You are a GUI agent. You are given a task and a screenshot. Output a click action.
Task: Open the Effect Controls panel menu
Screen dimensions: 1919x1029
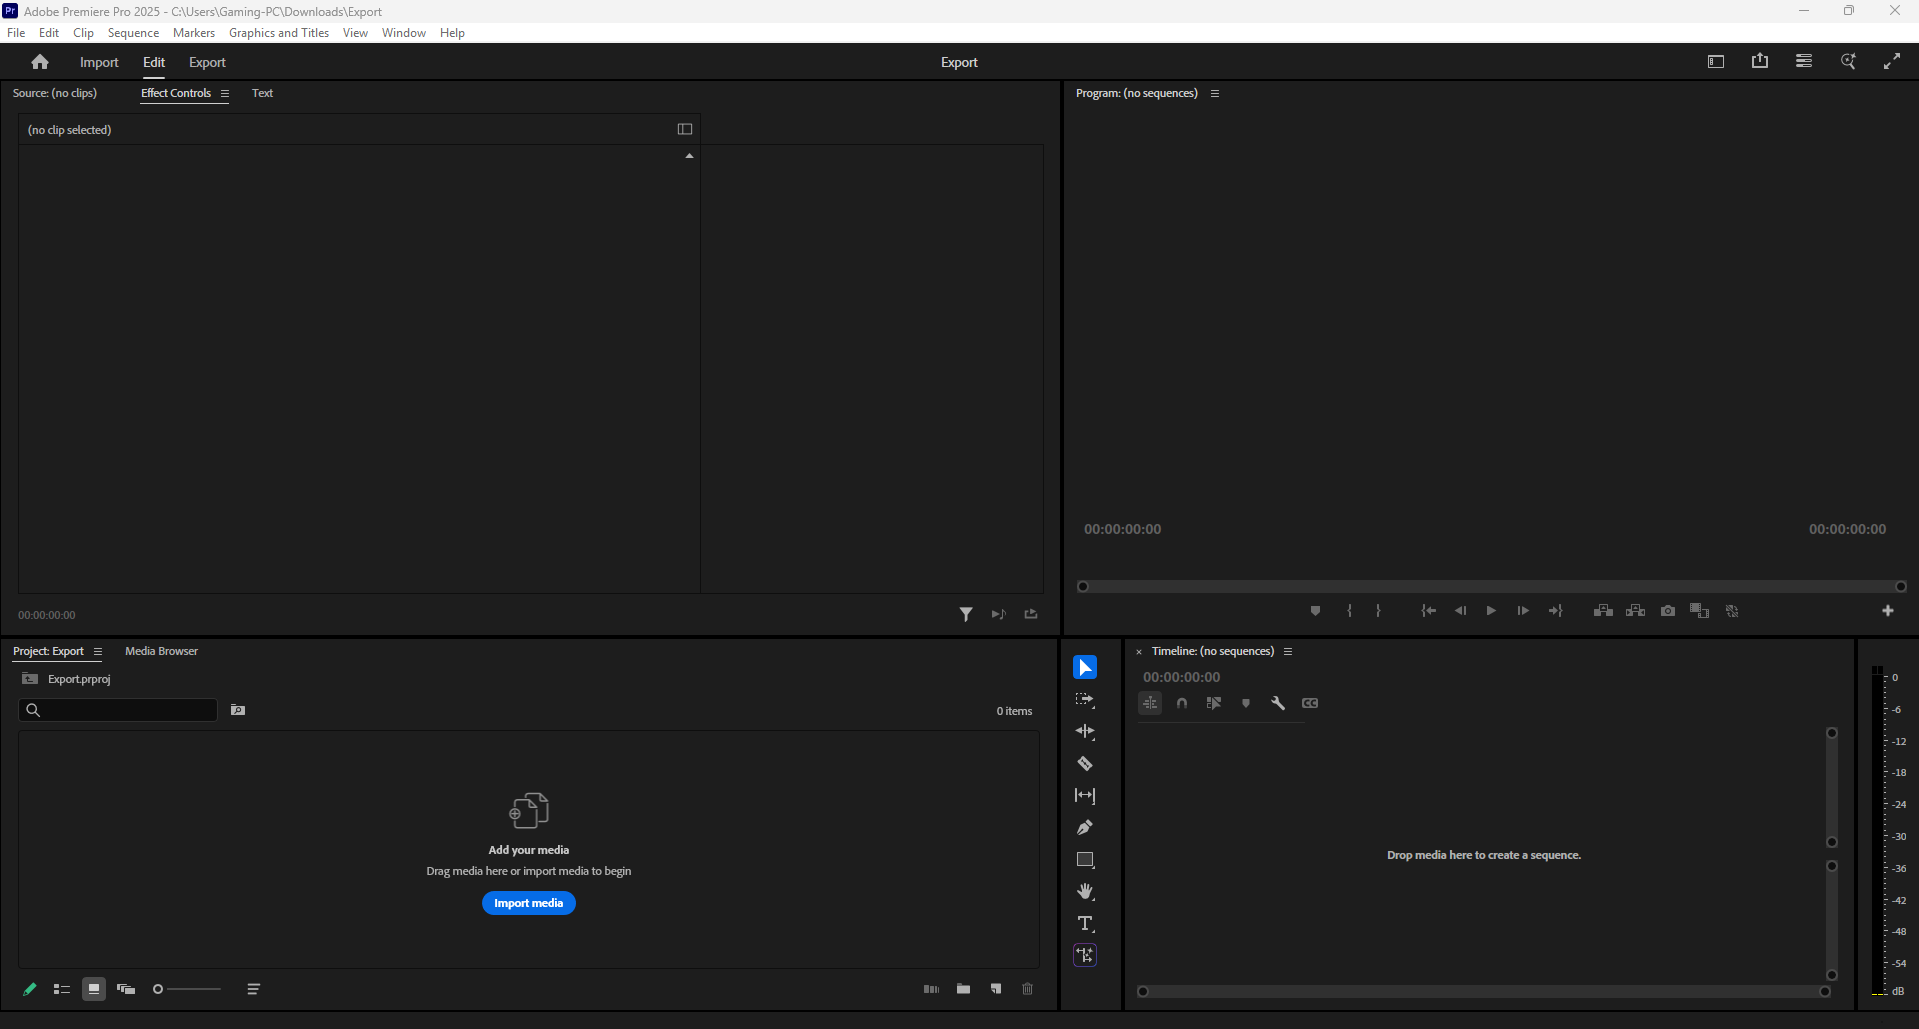point(225,94)
